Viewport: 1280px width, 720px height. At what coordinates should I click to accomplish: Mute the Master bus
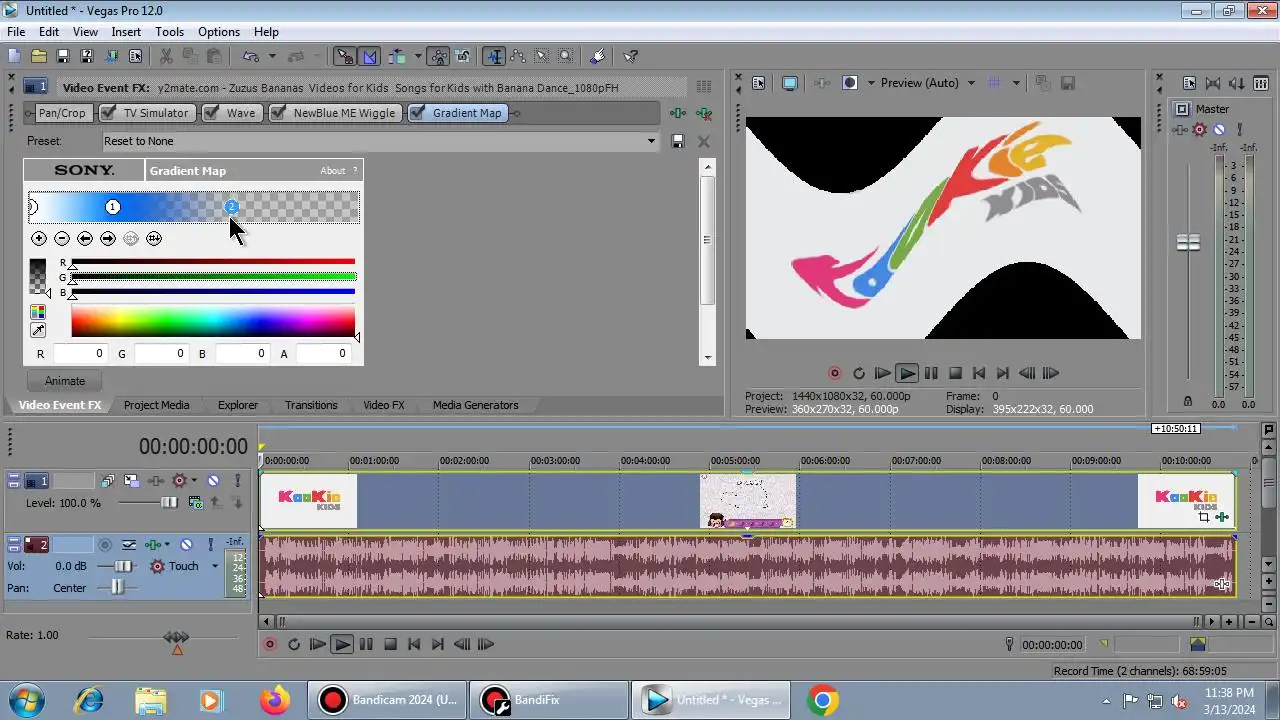(1219, 129)
